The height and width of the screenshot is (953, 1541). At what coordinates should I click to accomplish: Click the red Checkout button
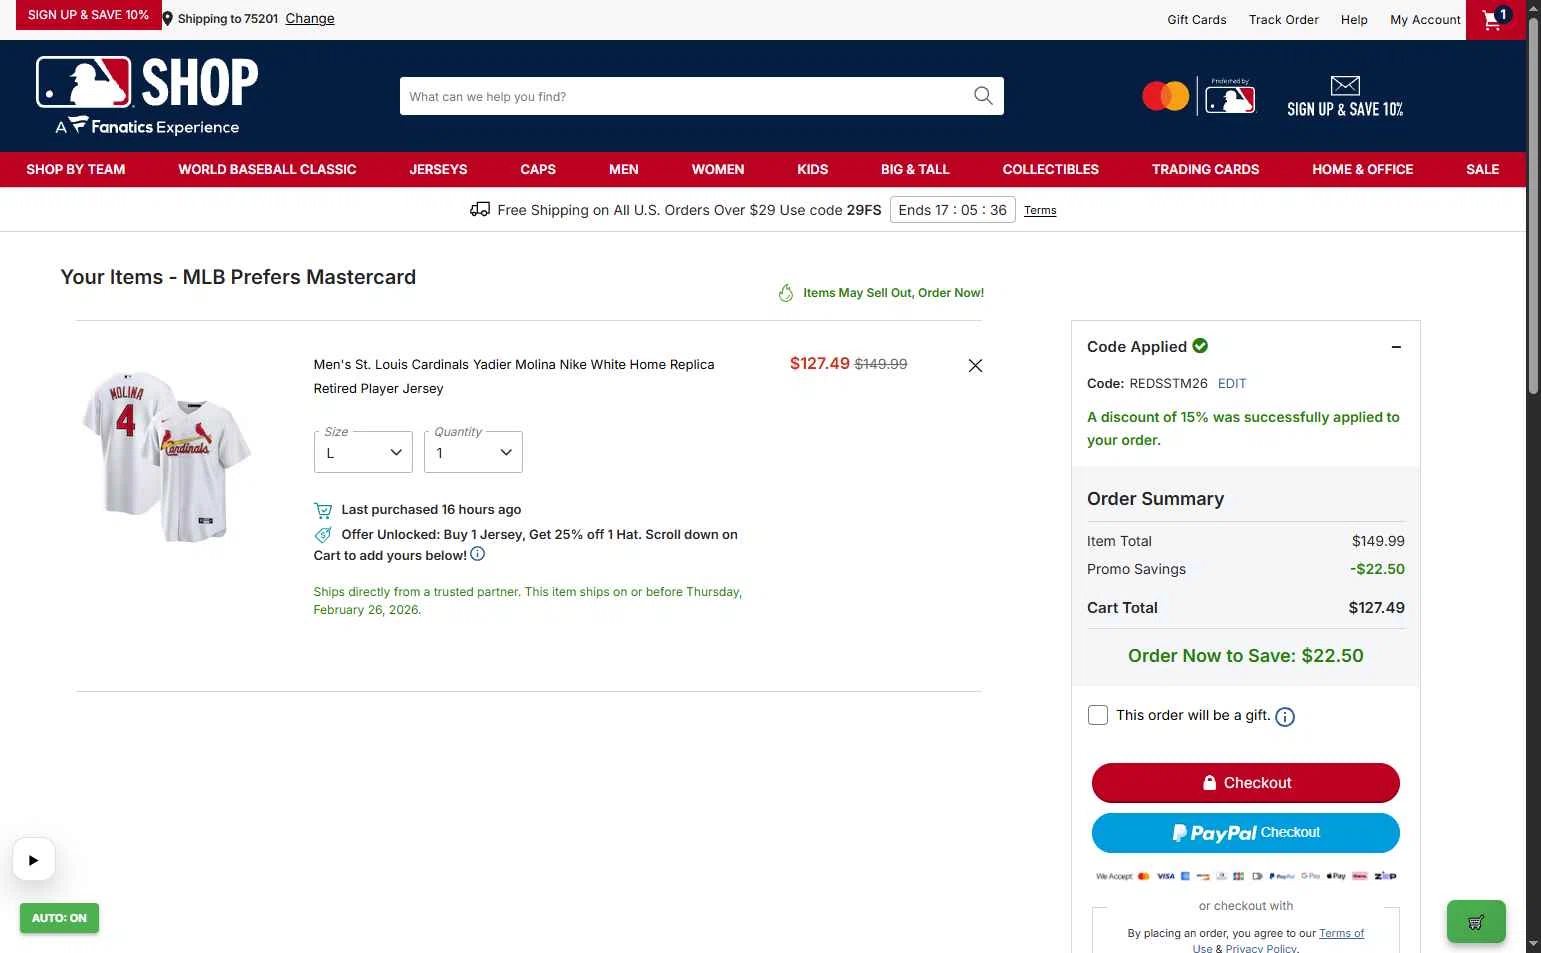[x=1246, y=783]
